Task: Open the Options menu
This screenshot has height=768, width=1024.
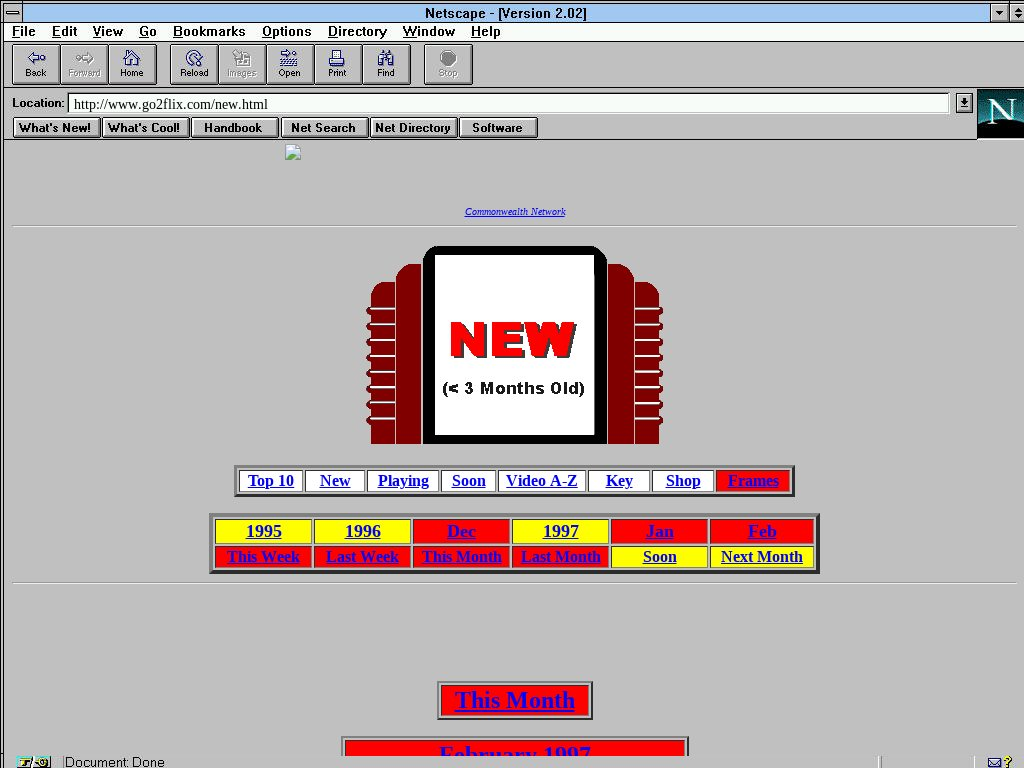Action: (x=286, y=31)
